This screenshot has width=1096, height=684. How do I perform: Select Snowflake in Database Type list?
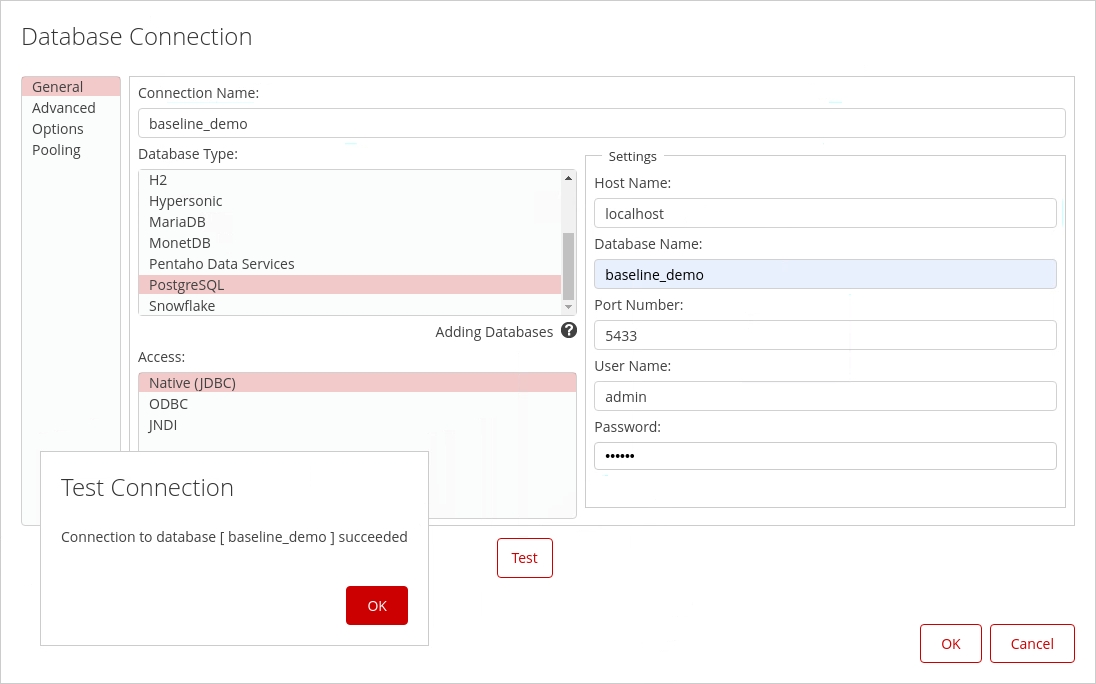pyautogui.click(x=182, y=306)
